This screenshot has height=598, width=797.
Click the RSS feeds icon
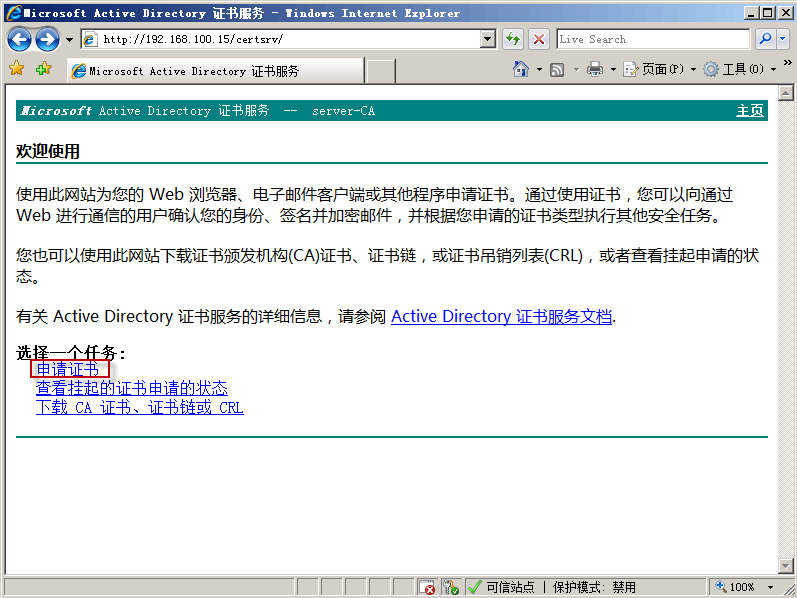click(x=557, y=70)
